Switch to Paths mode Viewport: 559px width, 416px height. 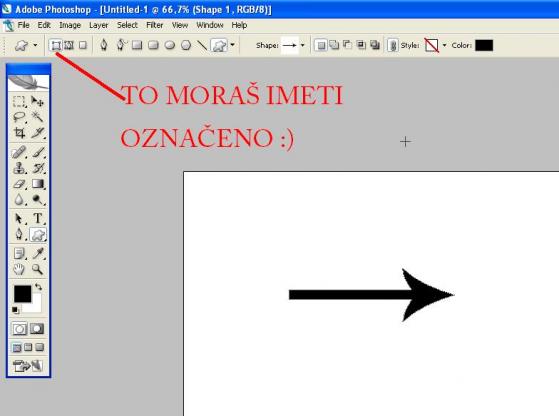pos(68,45)
